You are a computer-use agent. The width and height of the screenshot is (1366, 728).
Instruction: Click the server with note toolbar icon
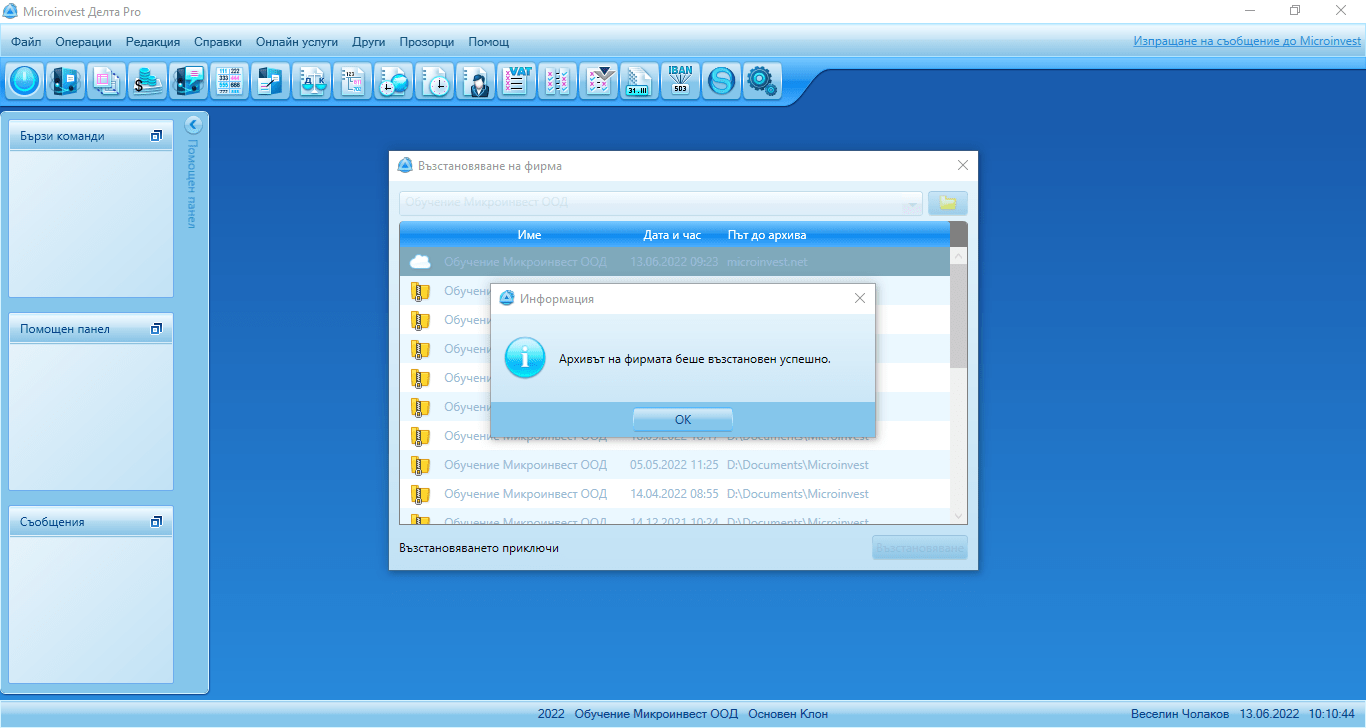coord(68,81)
